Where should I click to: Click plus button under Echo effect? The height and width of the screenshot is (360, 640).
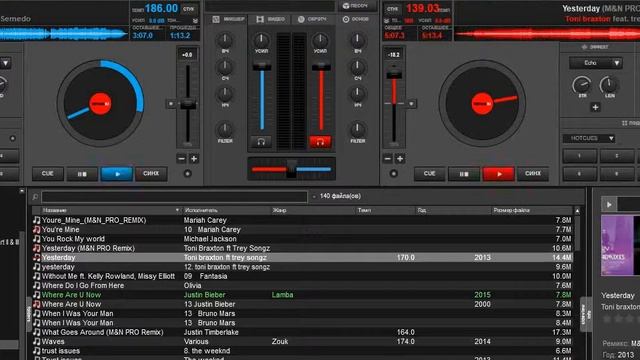pos(595,107)
